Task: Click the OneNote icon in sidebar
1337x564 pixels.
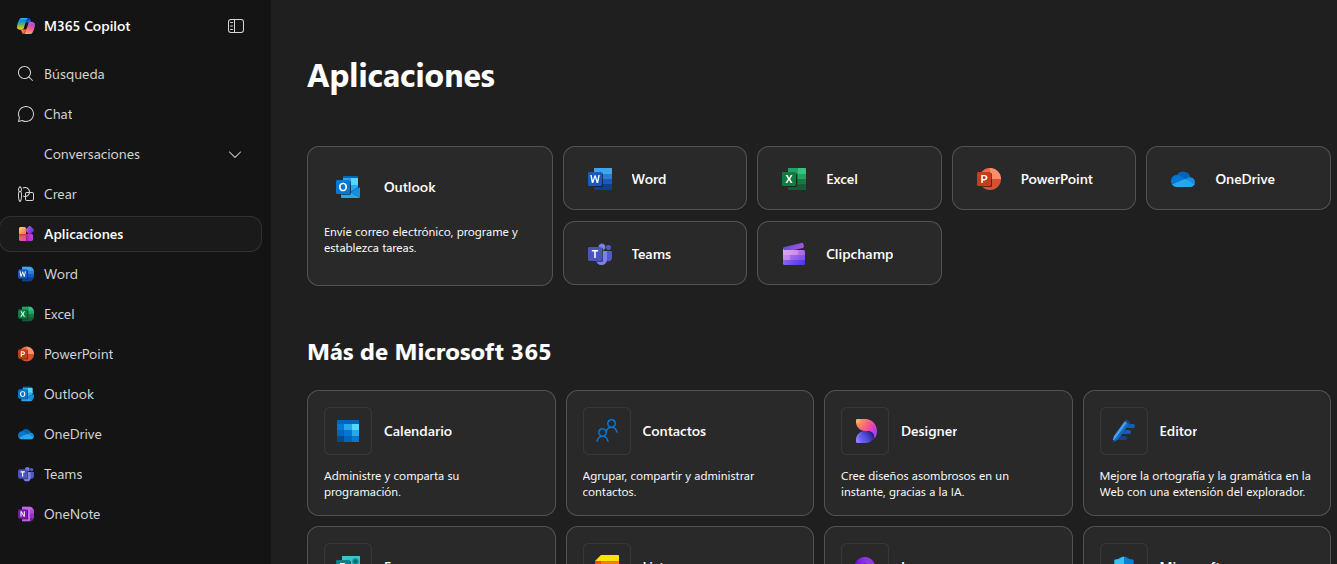Action: [x=26, y=514]
